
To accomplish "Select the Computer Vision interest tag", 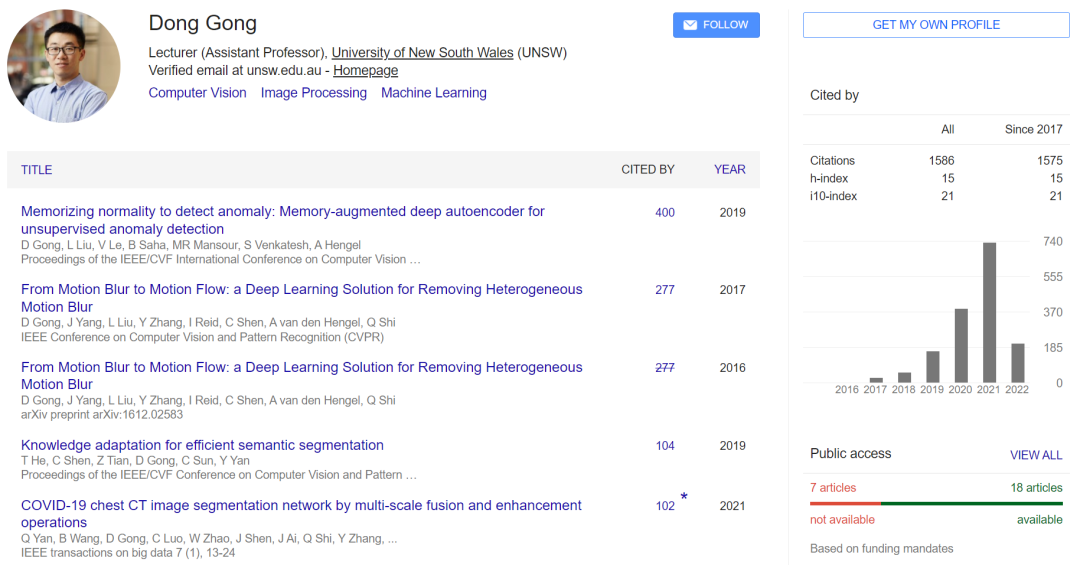I will pos(197,93).
